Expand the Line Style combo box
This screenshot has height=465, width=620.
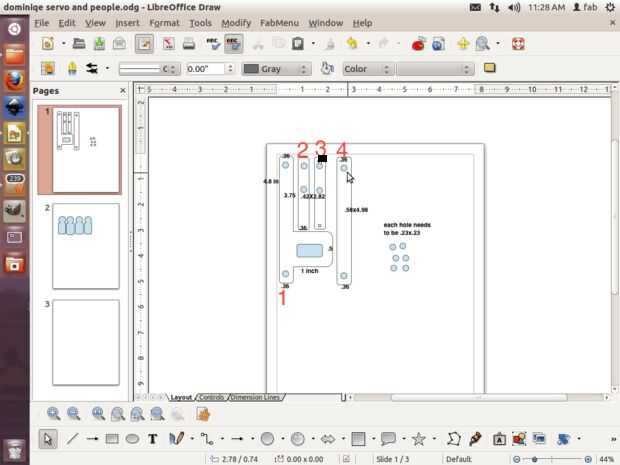pyautogui.click(x=149, y=69)
